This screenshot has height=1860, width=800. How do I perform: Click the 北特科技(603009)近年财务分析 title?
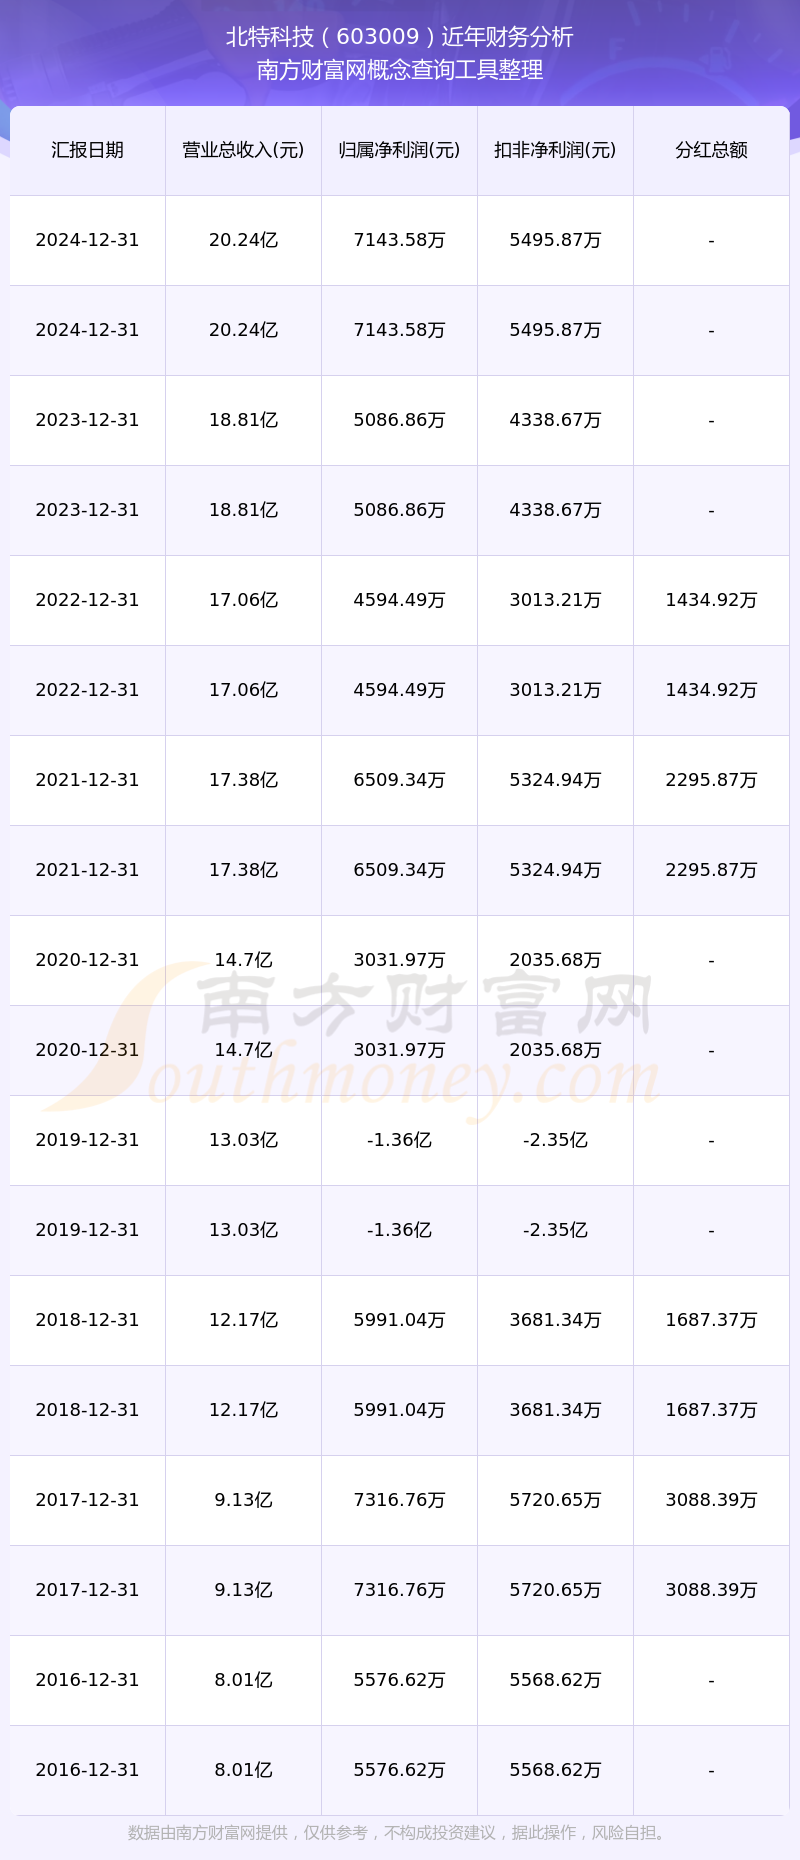(400, 37)
